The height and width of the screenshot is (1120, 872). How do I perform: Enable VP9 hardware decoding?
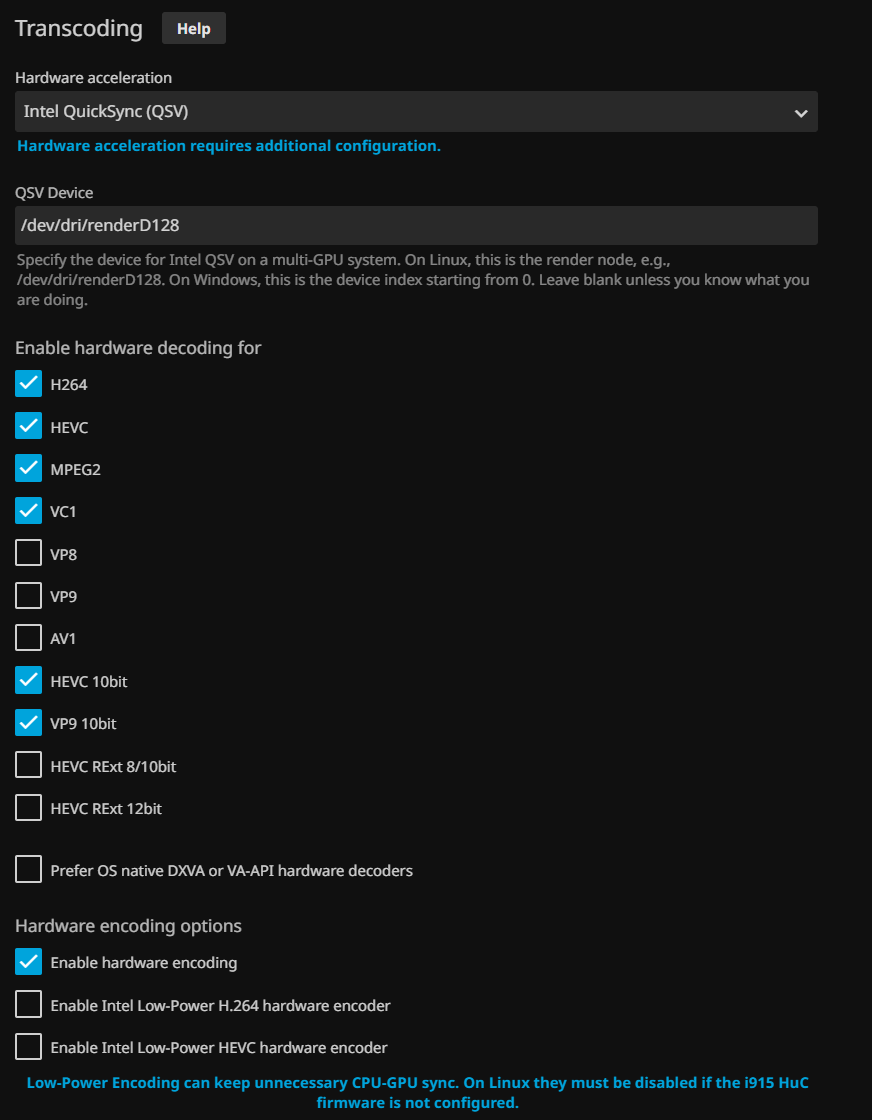(x=29, y=596)
